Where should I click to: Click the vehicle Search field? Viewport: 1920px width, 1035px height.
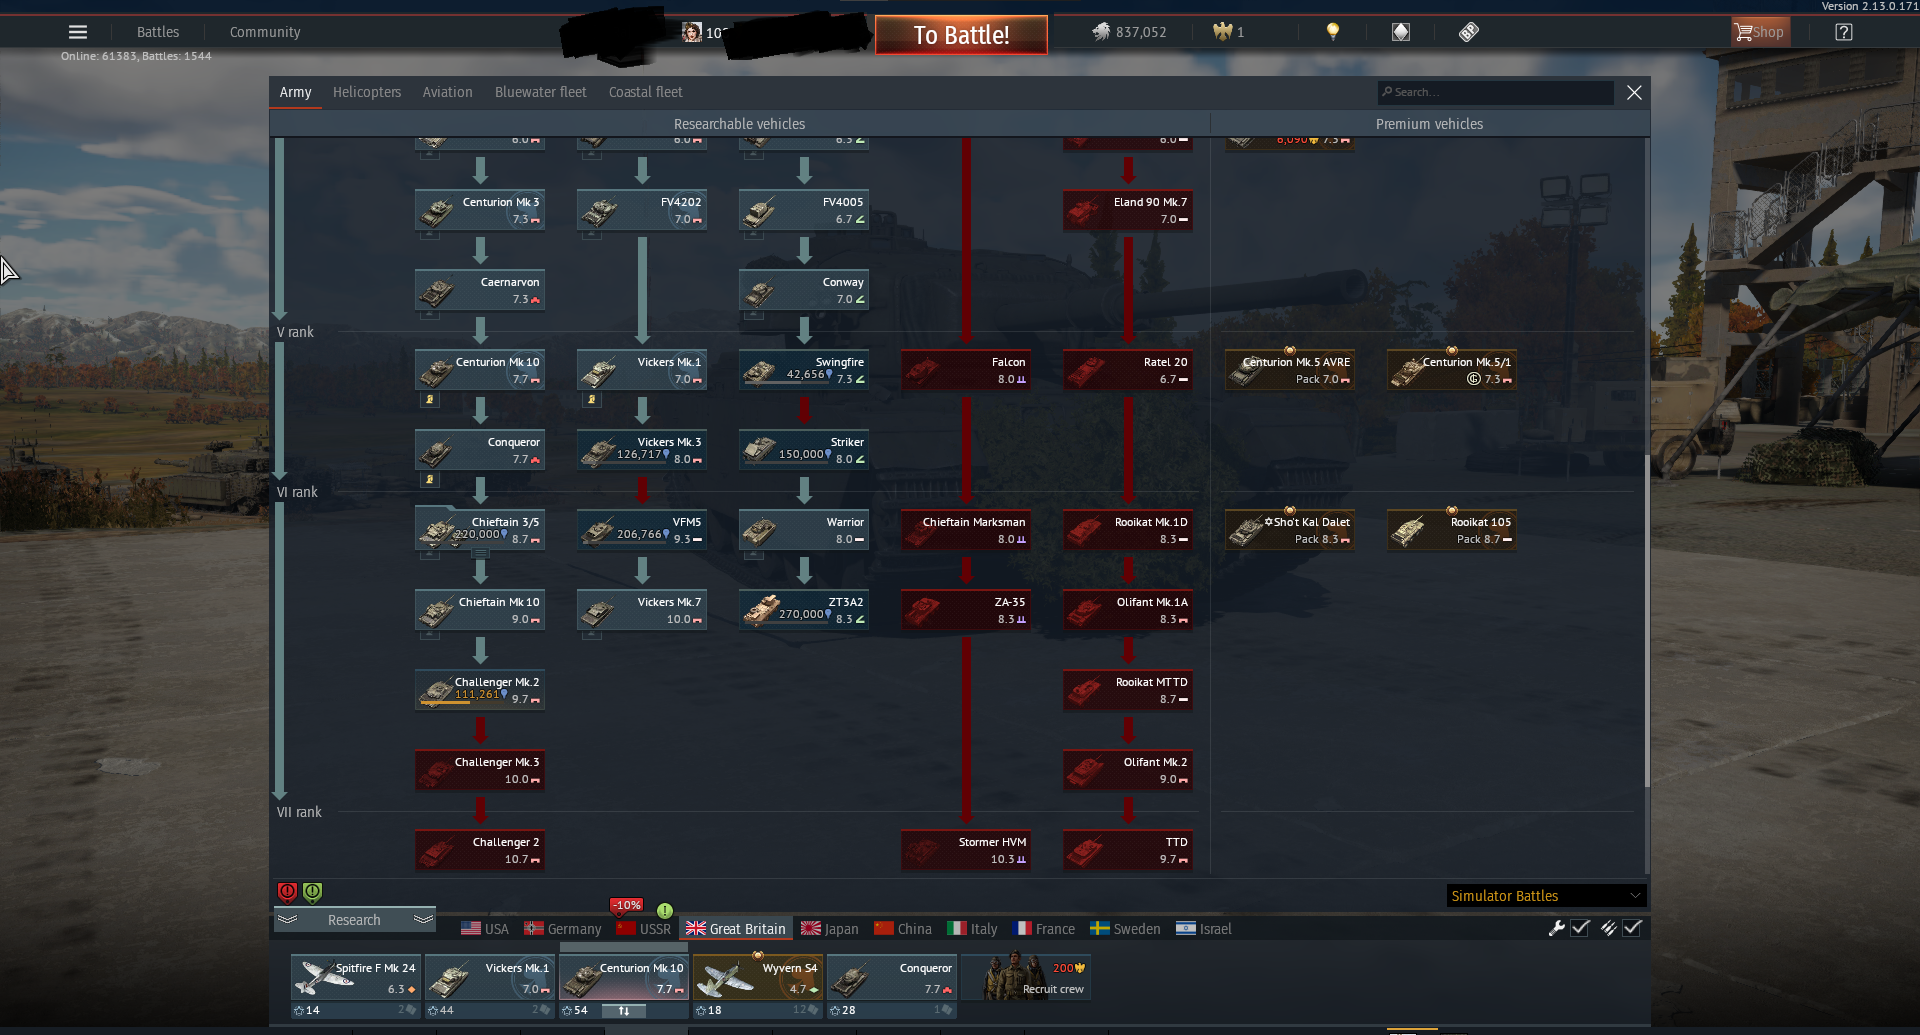(1495, 92)
